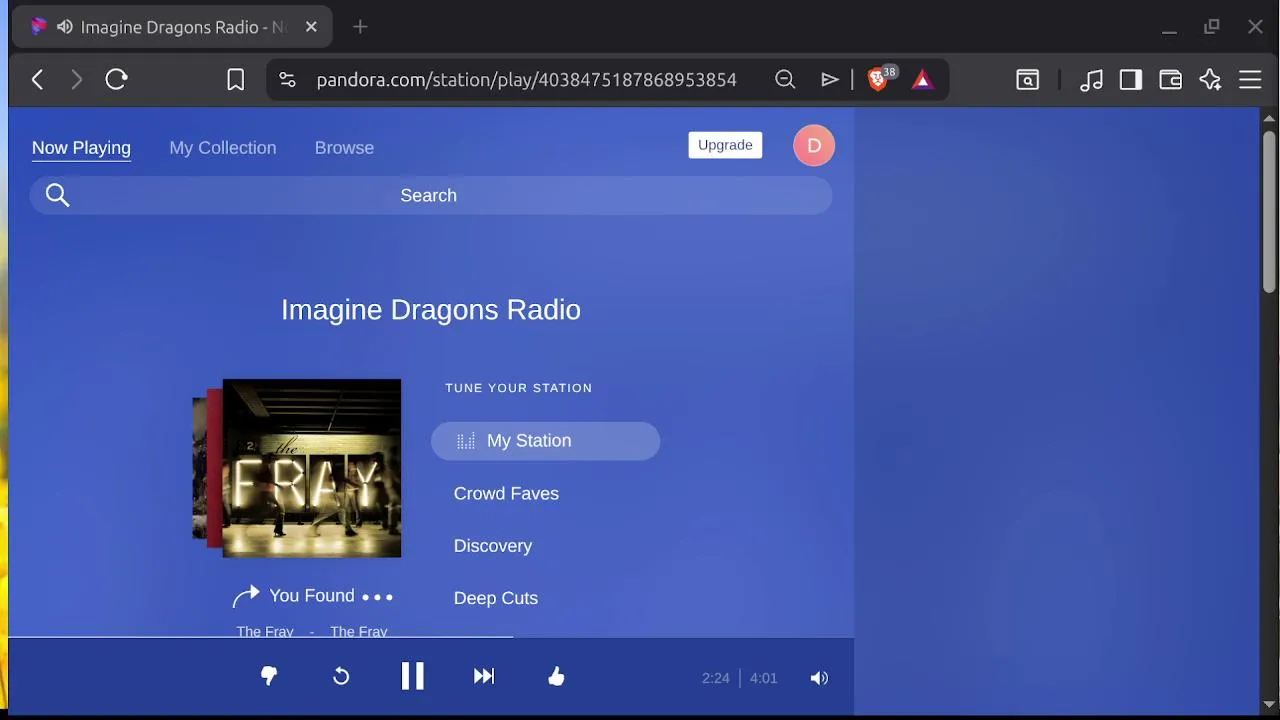1280x720 pixels.
Task: Pause the playing song
Action: click(x=412, y=677)
